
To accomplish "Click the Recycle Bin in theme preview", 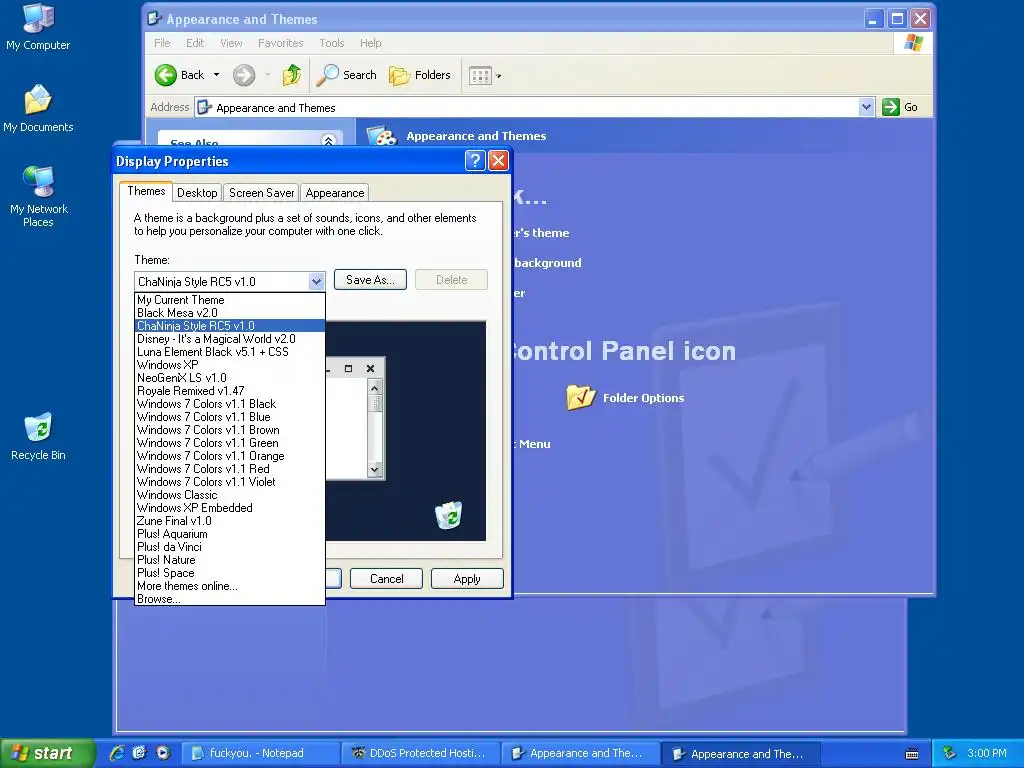I will click(449, 515).
